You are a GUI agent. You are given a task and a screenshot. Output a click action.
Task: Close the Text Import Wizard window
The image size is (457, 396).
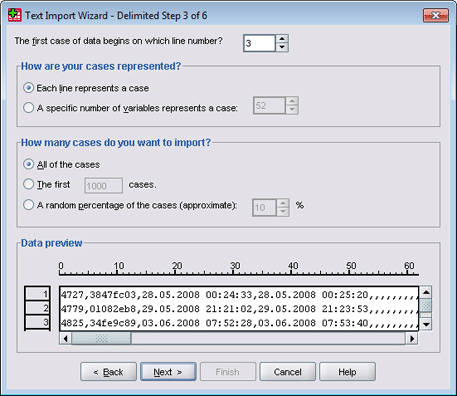(x=436, y=15)
